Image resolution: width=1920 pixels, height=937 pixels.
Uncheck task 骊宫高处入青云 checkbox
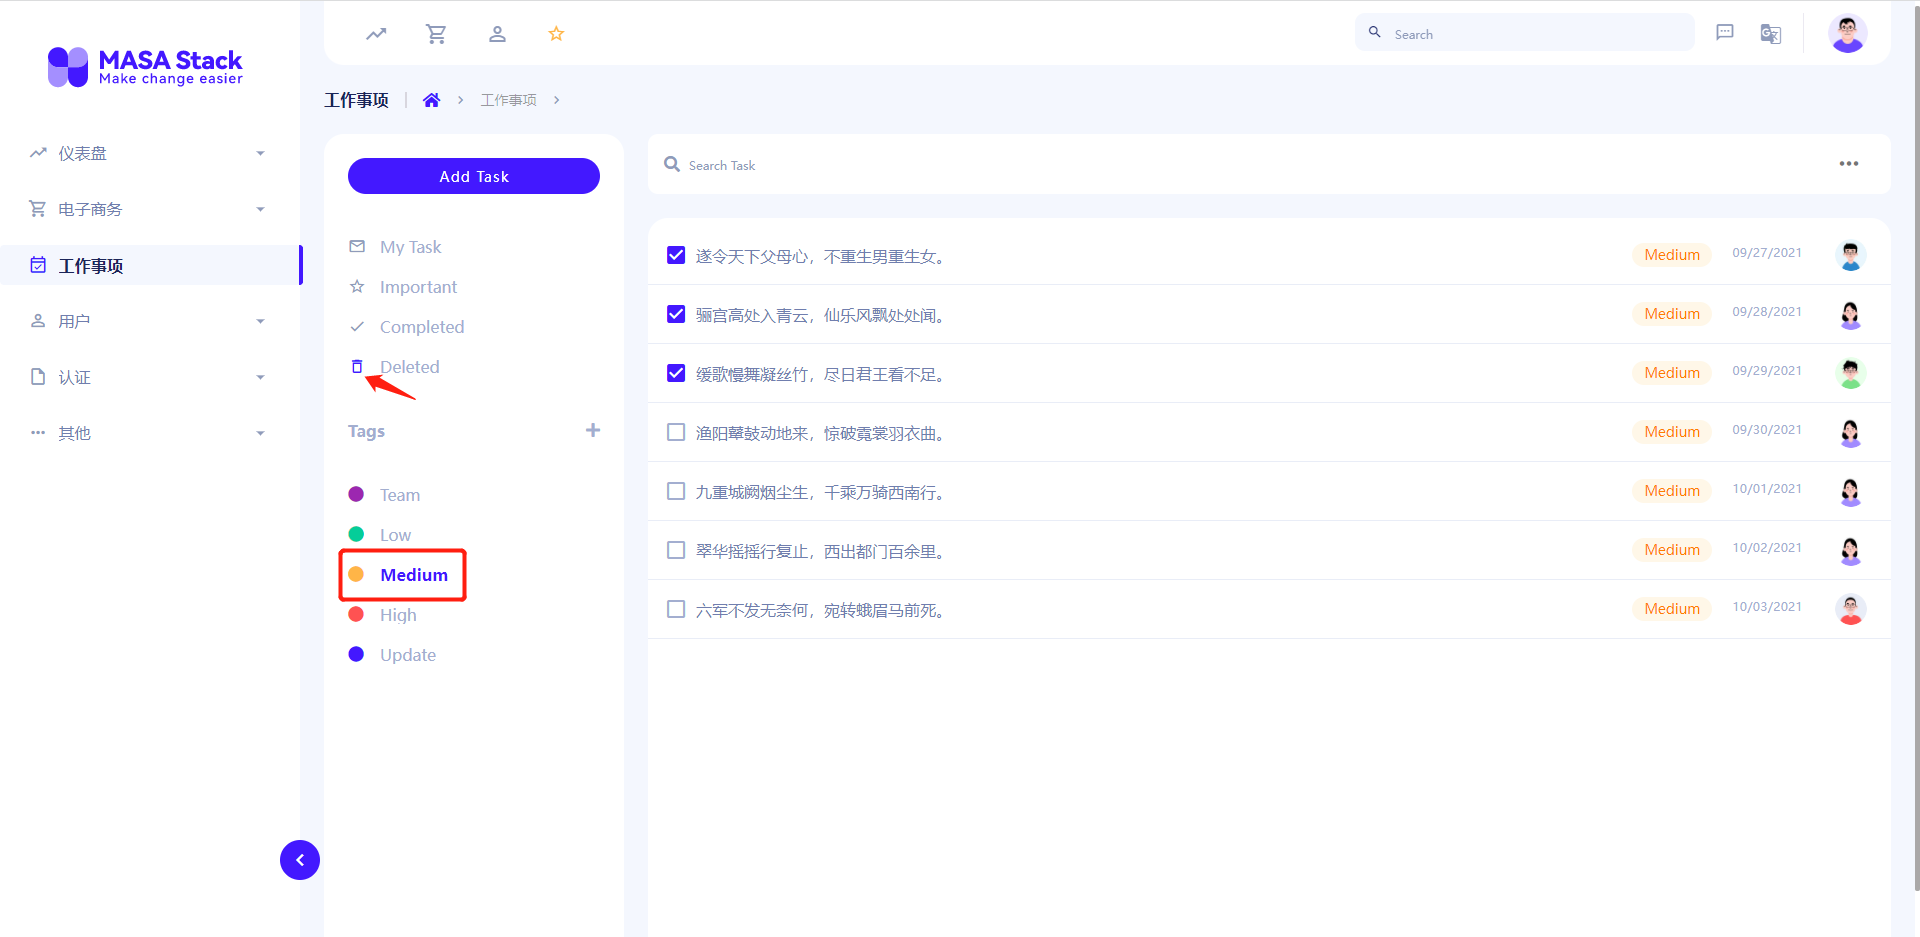point(676,314)
